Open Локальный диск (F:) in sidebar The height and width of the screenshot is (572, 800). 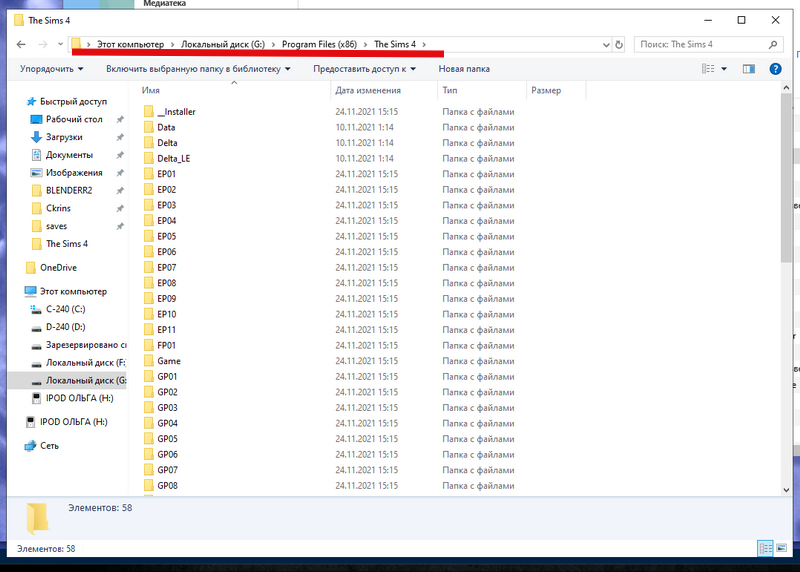tap(85, 363)
